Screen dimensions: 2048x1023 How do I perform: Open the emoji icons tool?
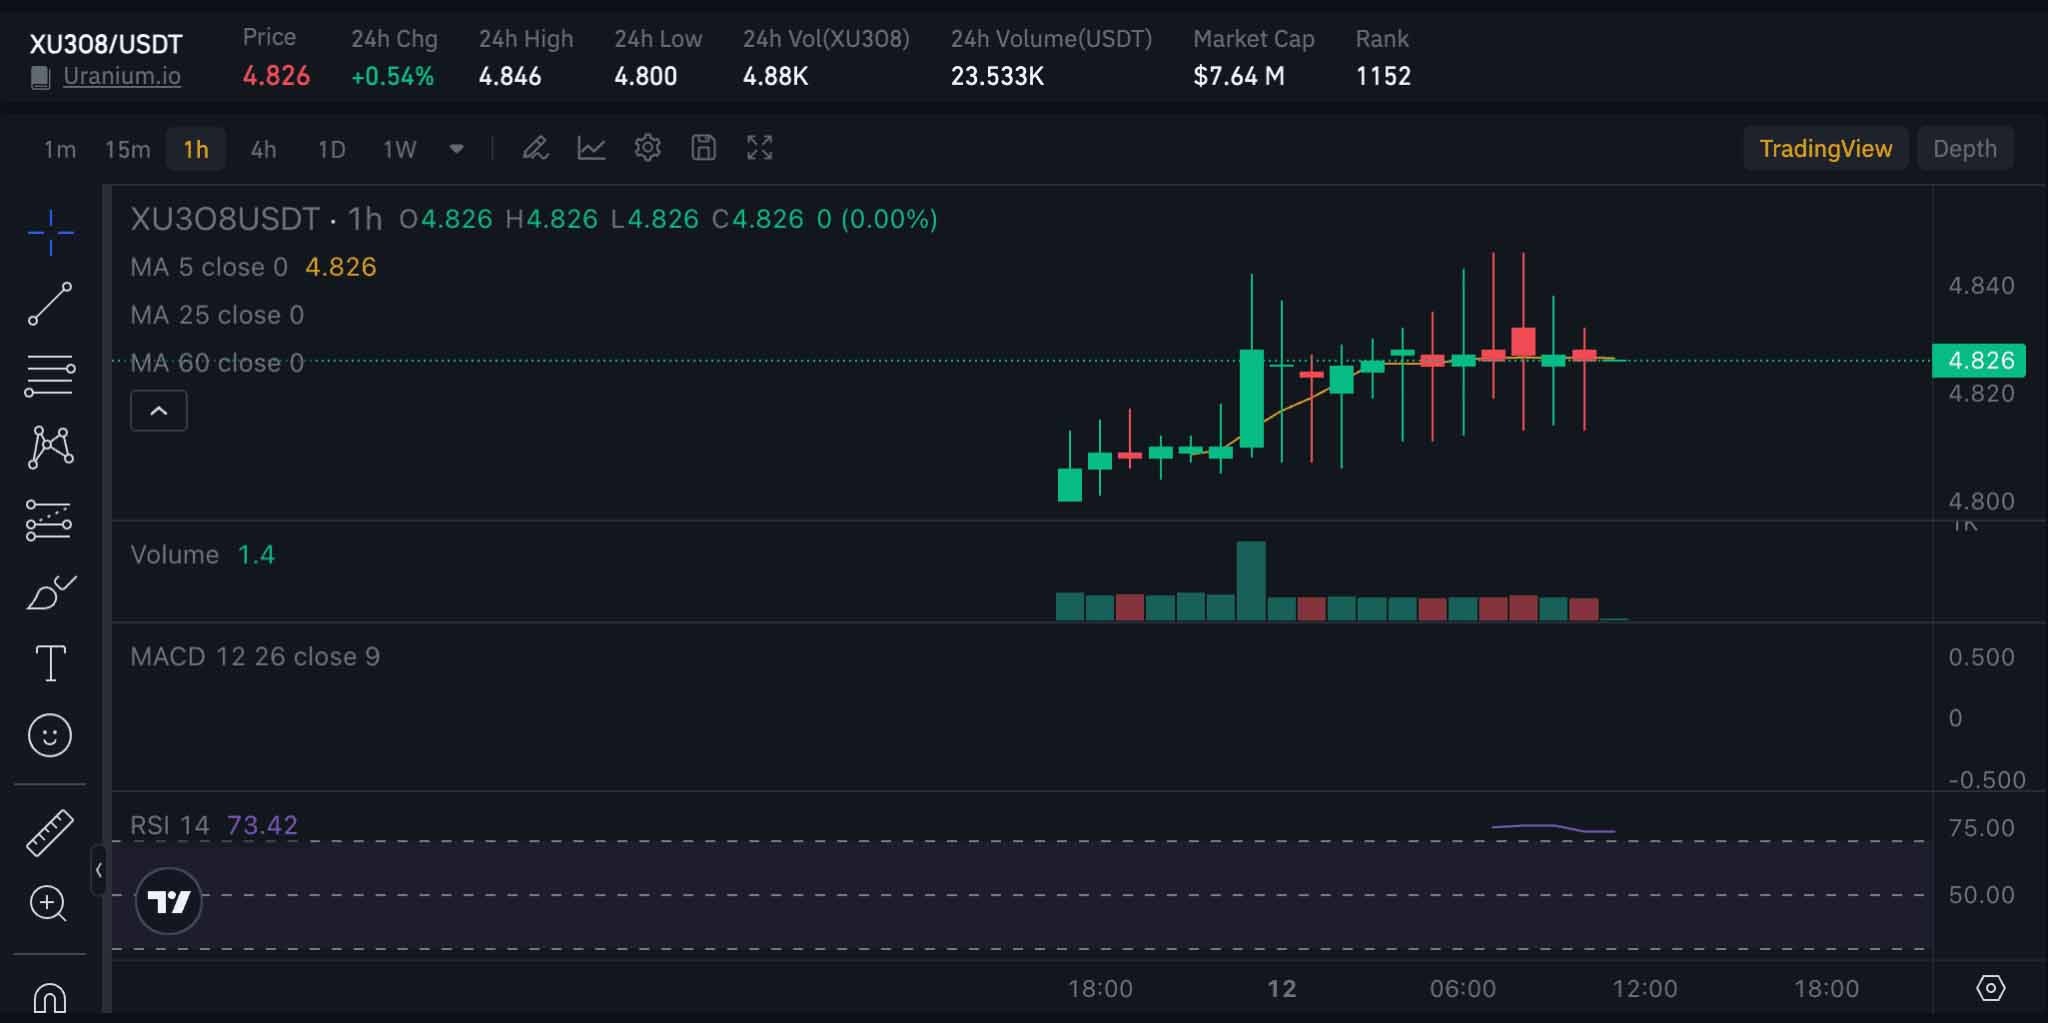tap(50, 736)
